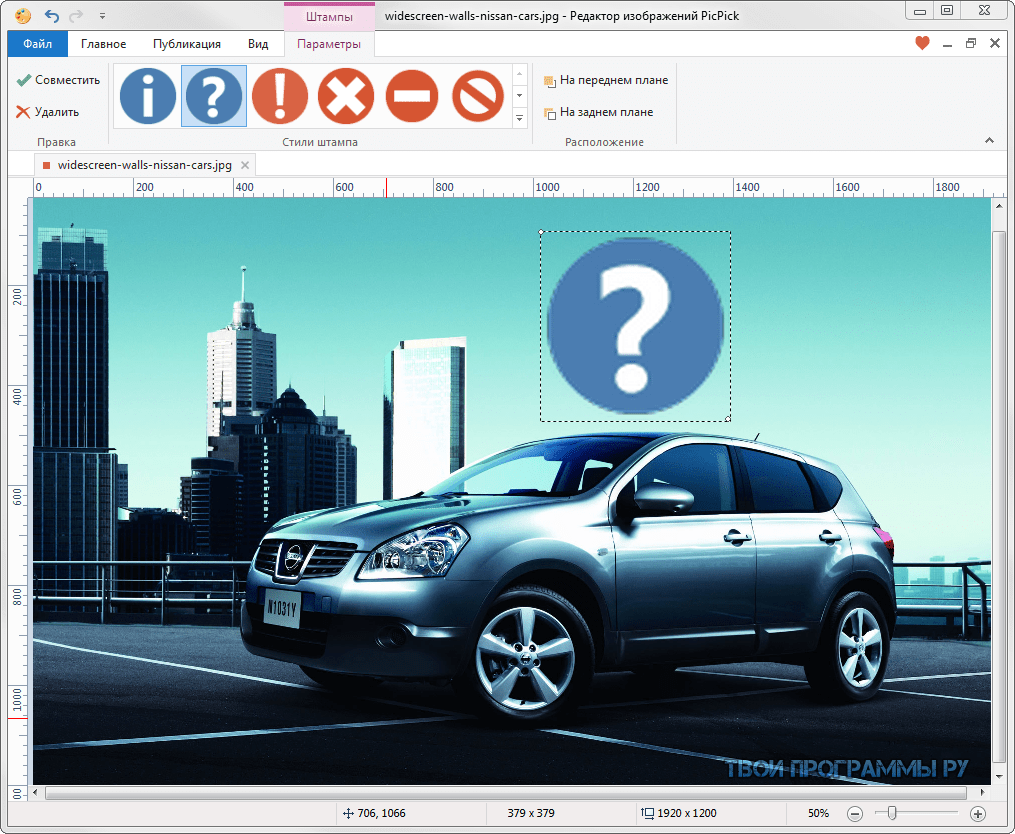Open the Параметры tab

(x=329, y=44)
